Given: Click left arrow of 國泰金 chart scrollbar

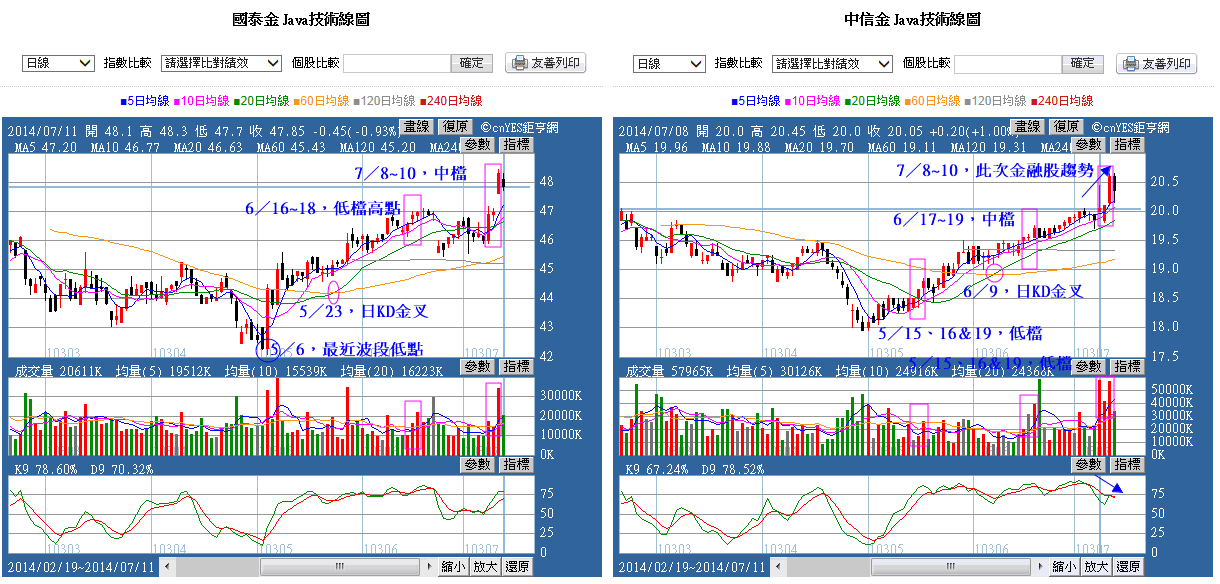Looking at the screenshot, I should click(165, 567).
